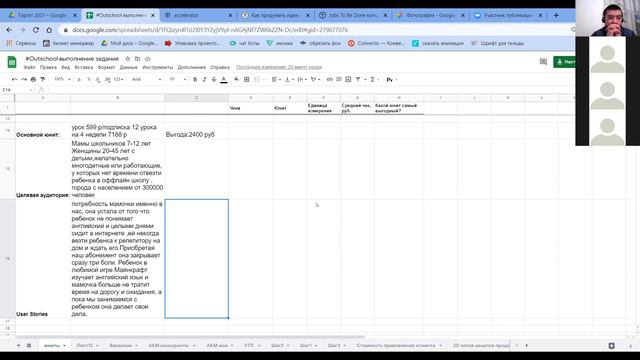Open the Формат menu
Viewport: 640px width, 360px height.
[106, 67]
